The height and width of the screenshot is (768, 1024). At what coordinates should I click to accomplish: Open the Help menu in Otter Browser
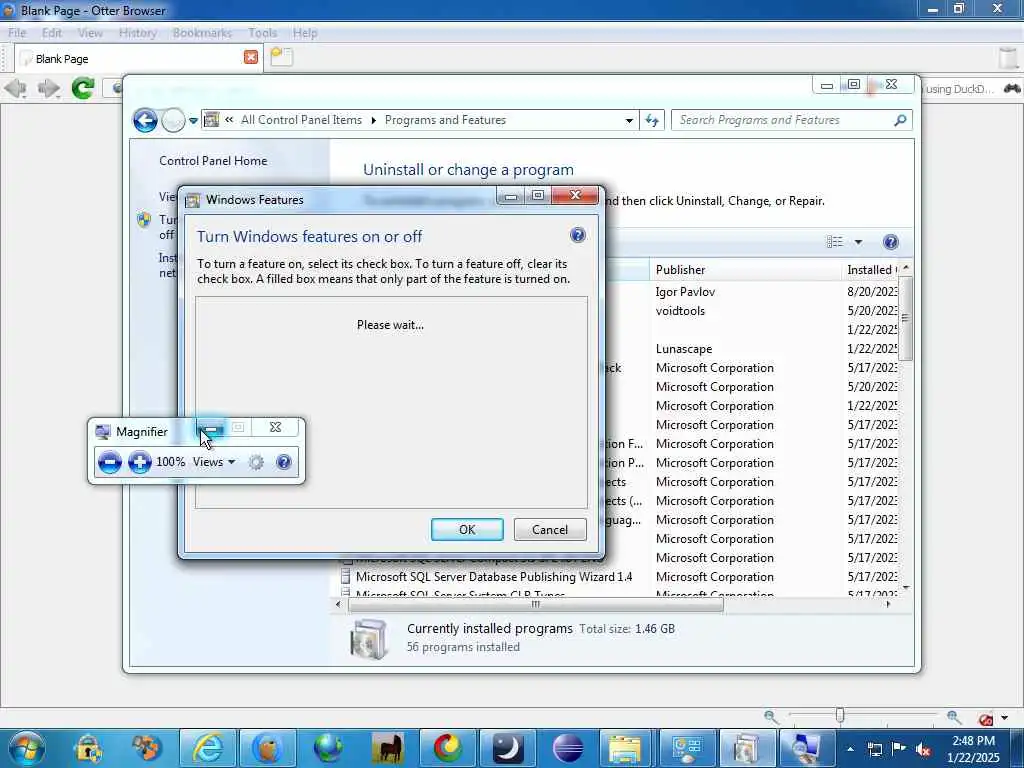pos(305,33)
